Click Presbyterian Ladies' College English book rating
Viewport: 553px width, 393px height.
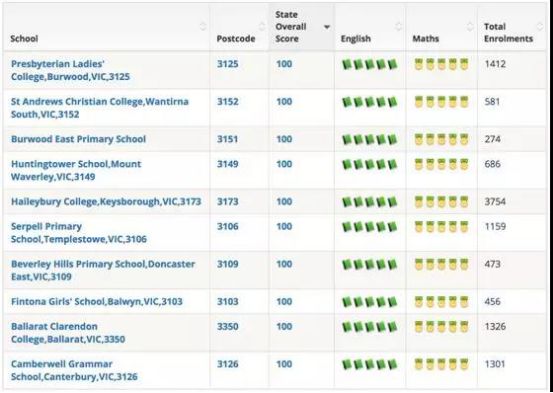(x=370, y=65)
